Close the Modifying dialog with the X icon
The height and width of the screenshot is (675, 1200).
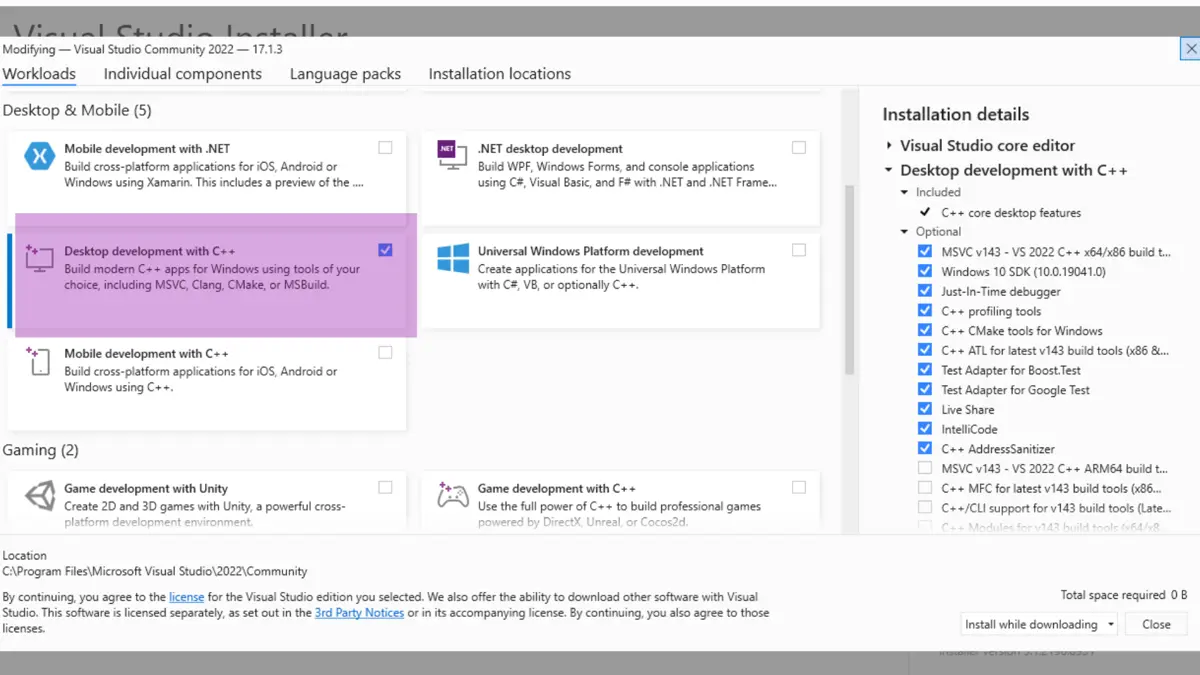point(1190,48)
